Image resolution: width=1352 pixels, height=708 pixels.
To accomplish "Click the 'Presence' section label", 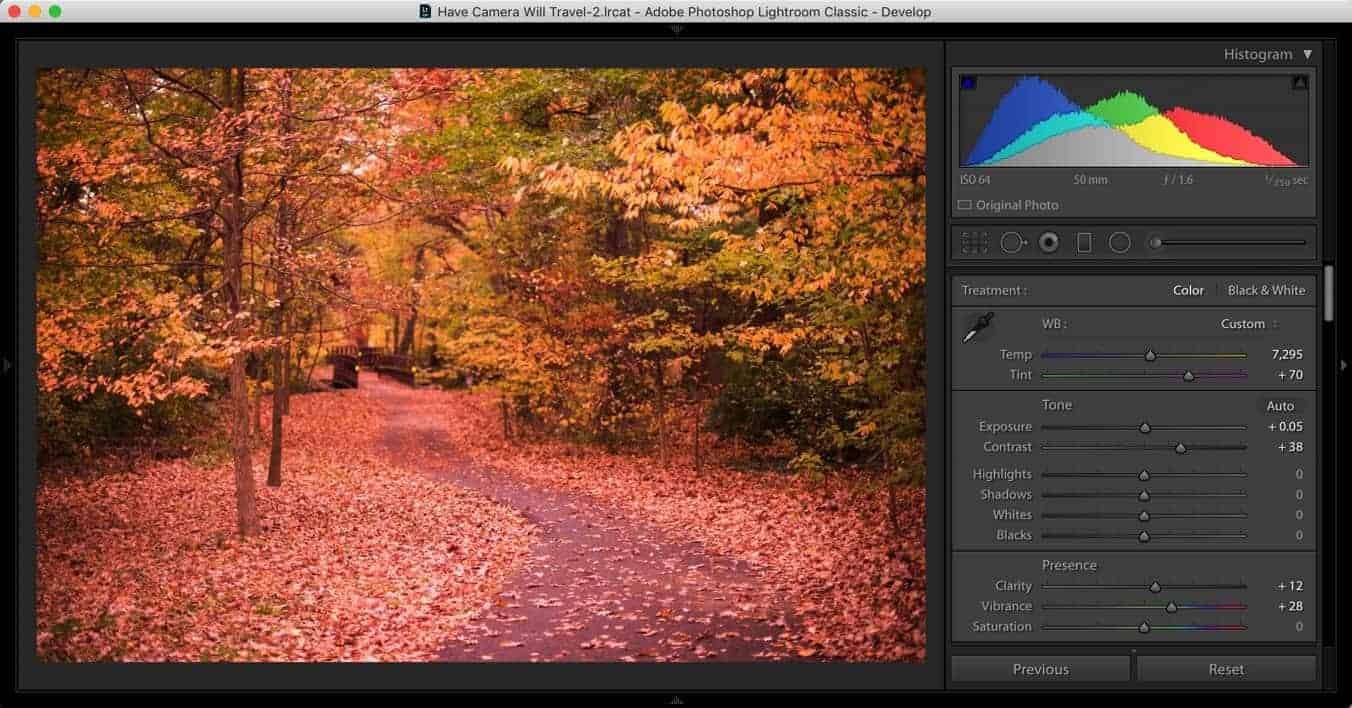I will tap(1069, 565).
